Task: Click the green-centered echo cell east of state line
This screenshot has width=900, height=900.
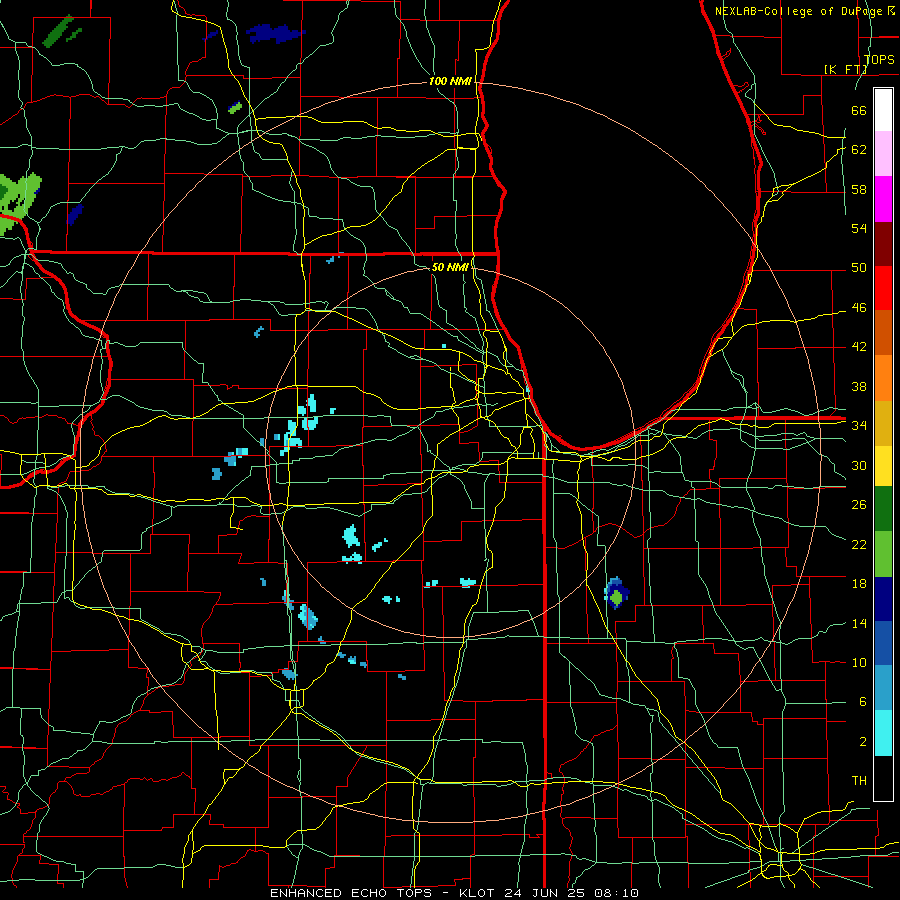Action: point(616,593)
